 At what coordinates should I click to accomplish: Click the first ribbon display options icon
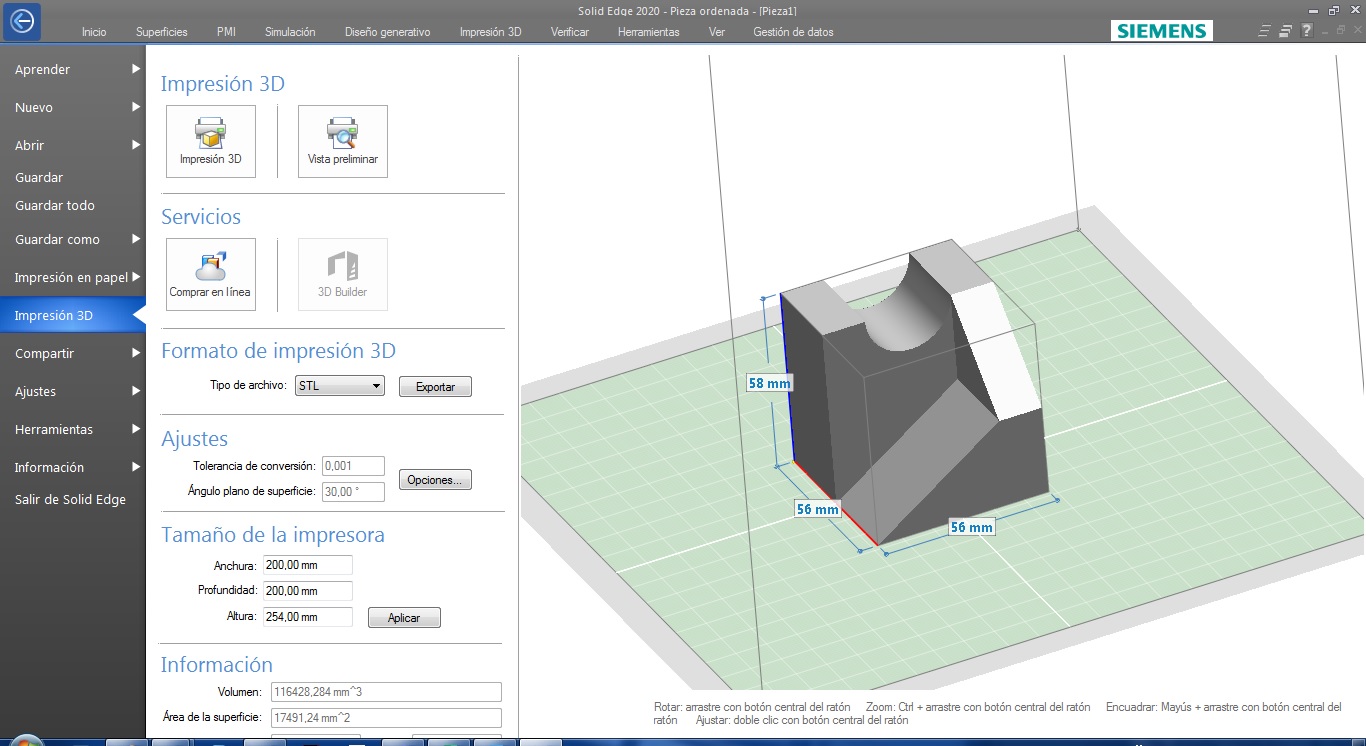[1263, 30]
